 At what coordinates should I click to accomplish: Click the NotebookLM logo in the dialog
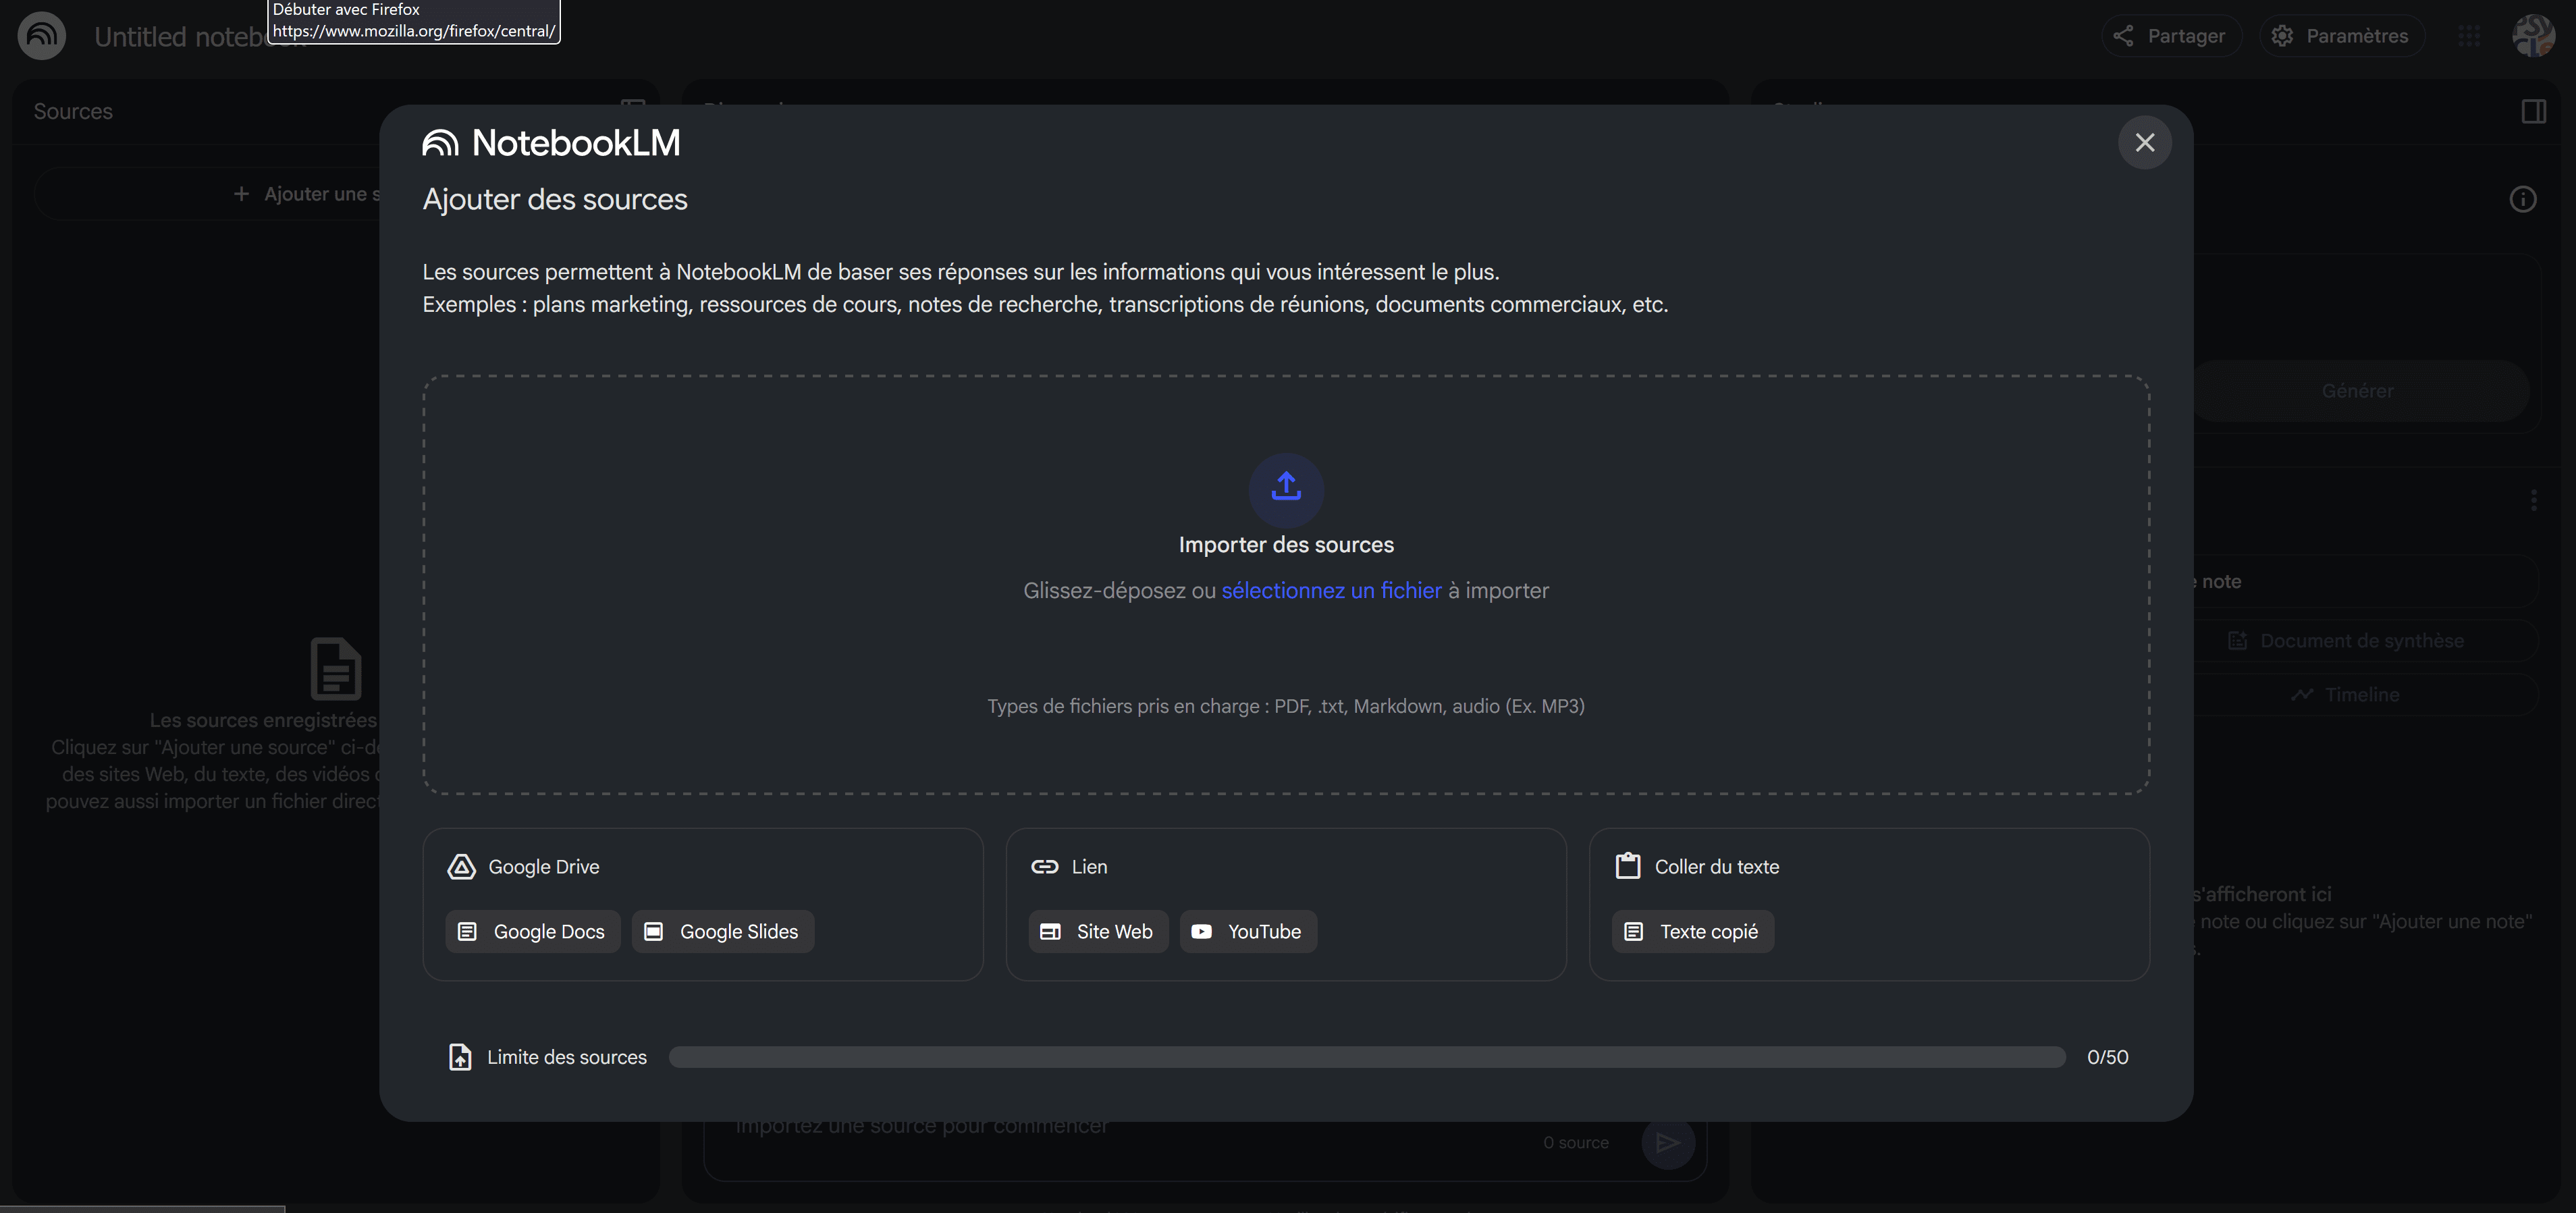click(x=551, y=143)
